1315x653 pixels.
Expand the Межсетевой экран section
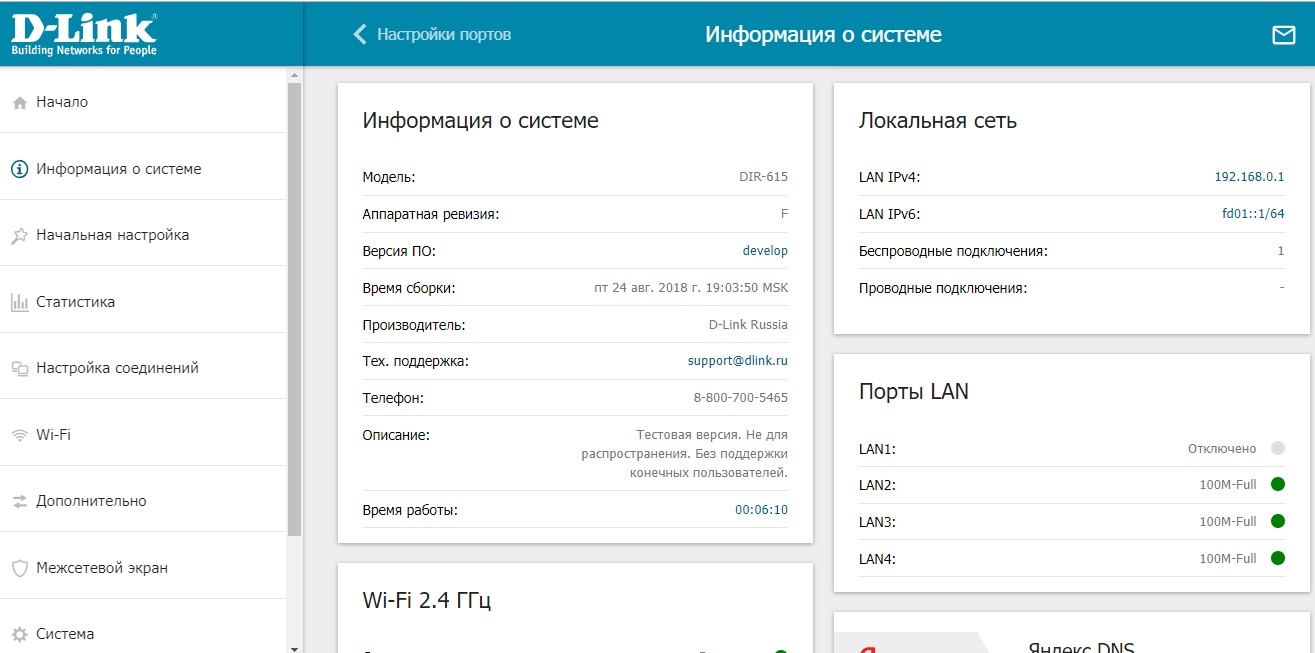(x=143, y=568)
